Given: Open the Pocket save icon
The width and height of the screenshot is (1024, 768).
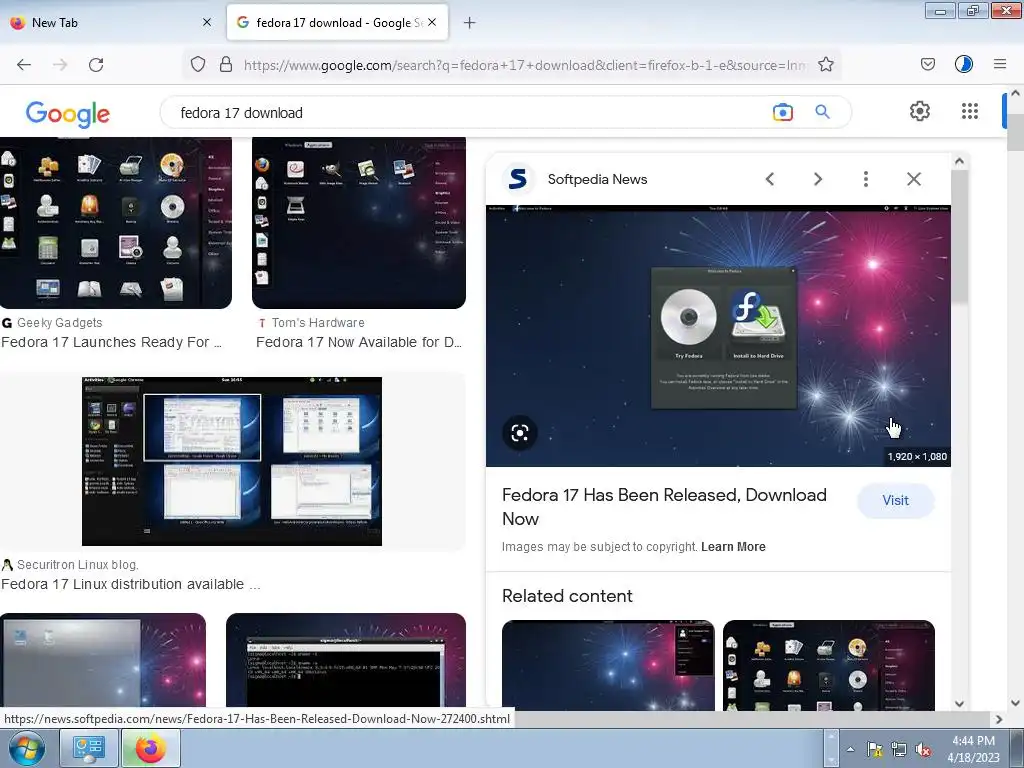Looking at the screenshot, I should click(x=927, y=64).
